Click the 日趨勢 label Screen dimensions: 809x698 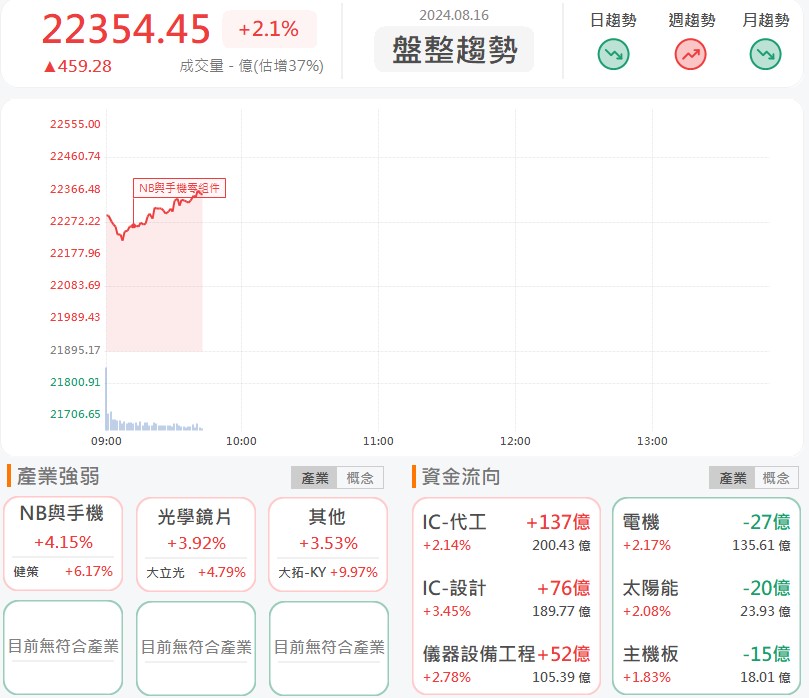613,20
